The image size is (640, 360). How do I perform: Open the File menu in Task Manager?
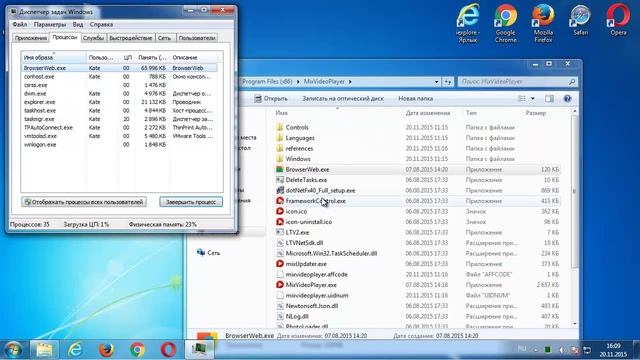tap(20, 24)
